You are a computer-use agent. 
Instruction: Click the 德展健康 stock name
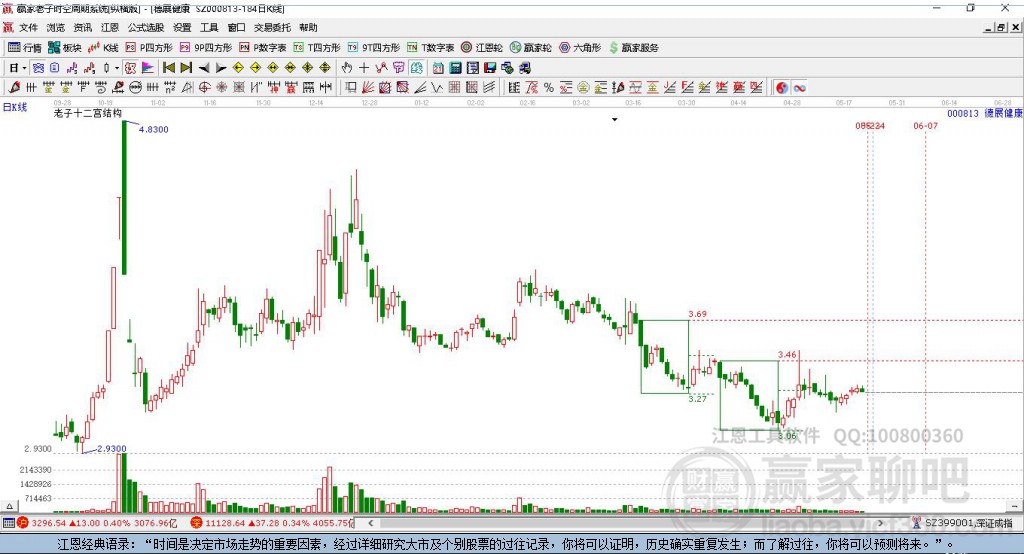1003,113
